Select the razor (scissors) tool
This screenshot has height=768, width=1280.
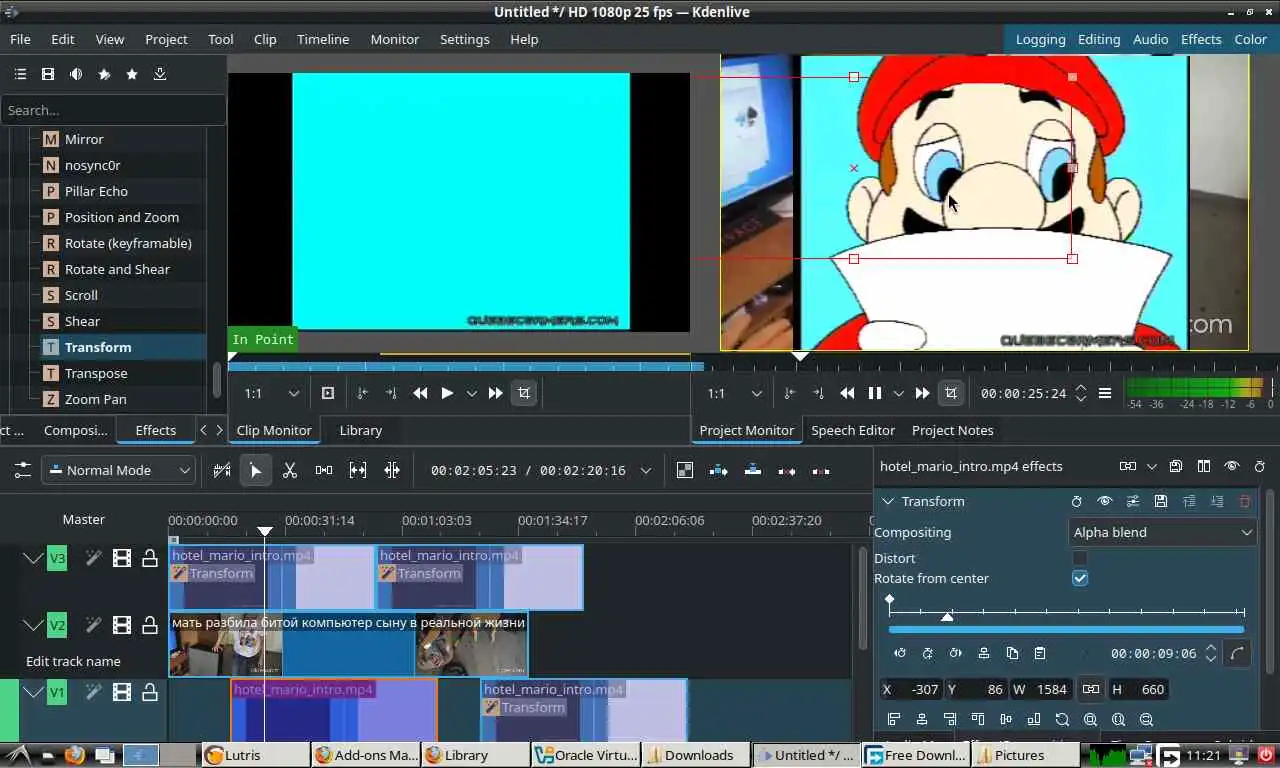click(290, 470)
